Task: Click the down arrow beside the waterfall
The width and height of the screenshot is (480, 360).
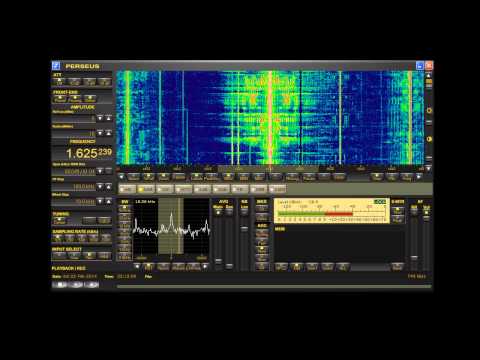Action: tap(429, 168)
